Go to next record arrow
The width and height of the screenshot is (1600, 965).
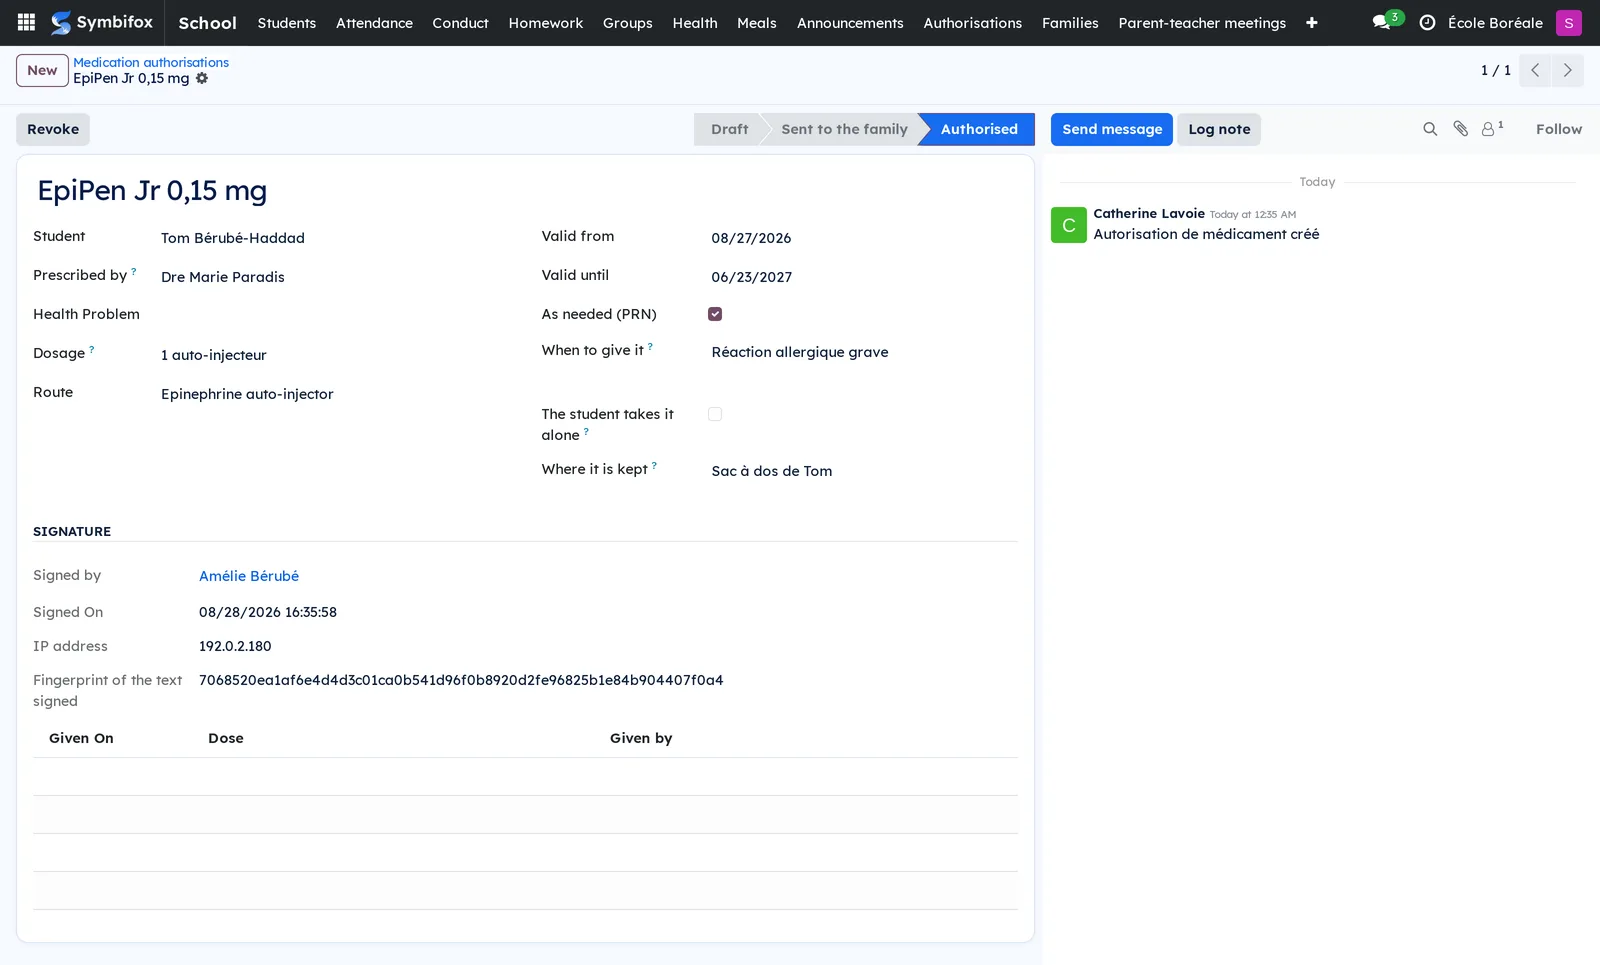(1567, 70)
